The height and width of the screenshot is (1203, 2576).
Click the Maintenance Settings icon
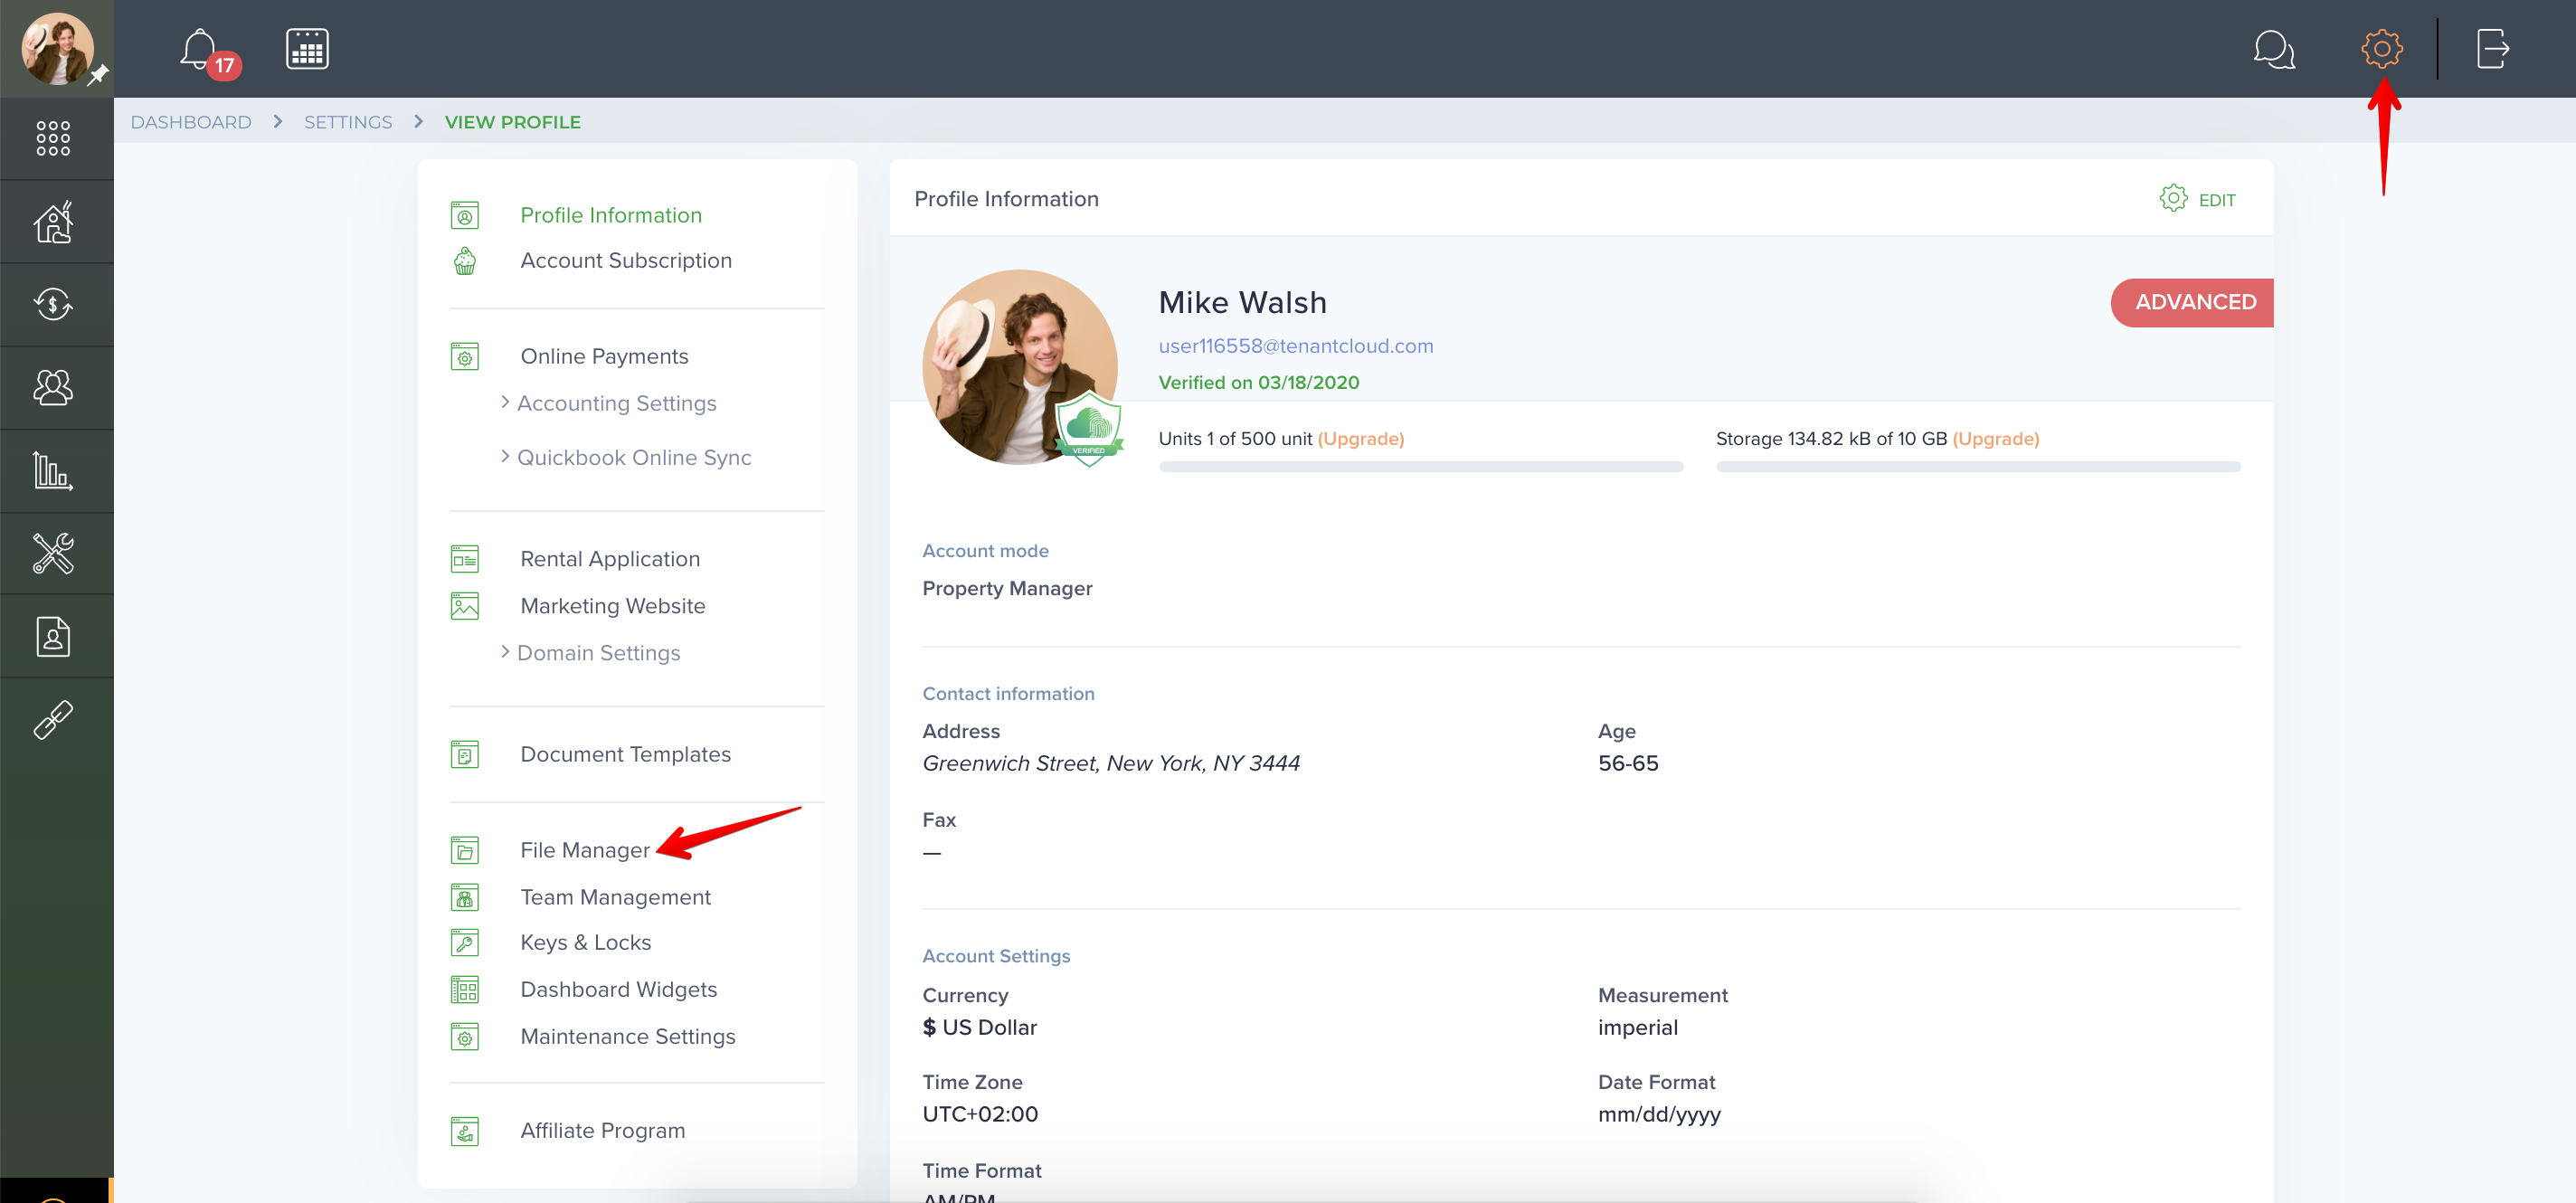[x=465, y=1036]
